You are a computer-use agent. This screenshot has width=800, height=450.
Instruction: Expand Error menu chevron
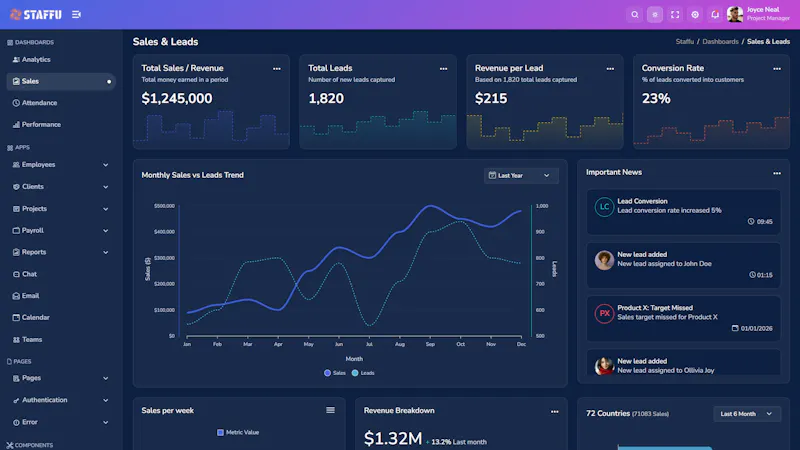tap(106, 422)
